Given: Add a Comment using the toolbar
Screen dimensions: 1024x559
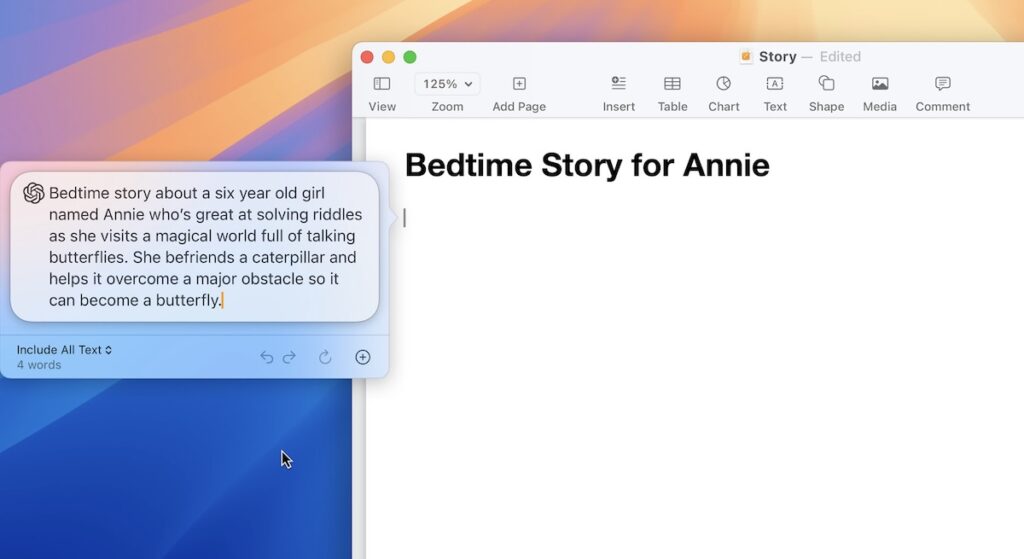Looking at the screenshot, I should pyautogui.click(x=942, y=84).
